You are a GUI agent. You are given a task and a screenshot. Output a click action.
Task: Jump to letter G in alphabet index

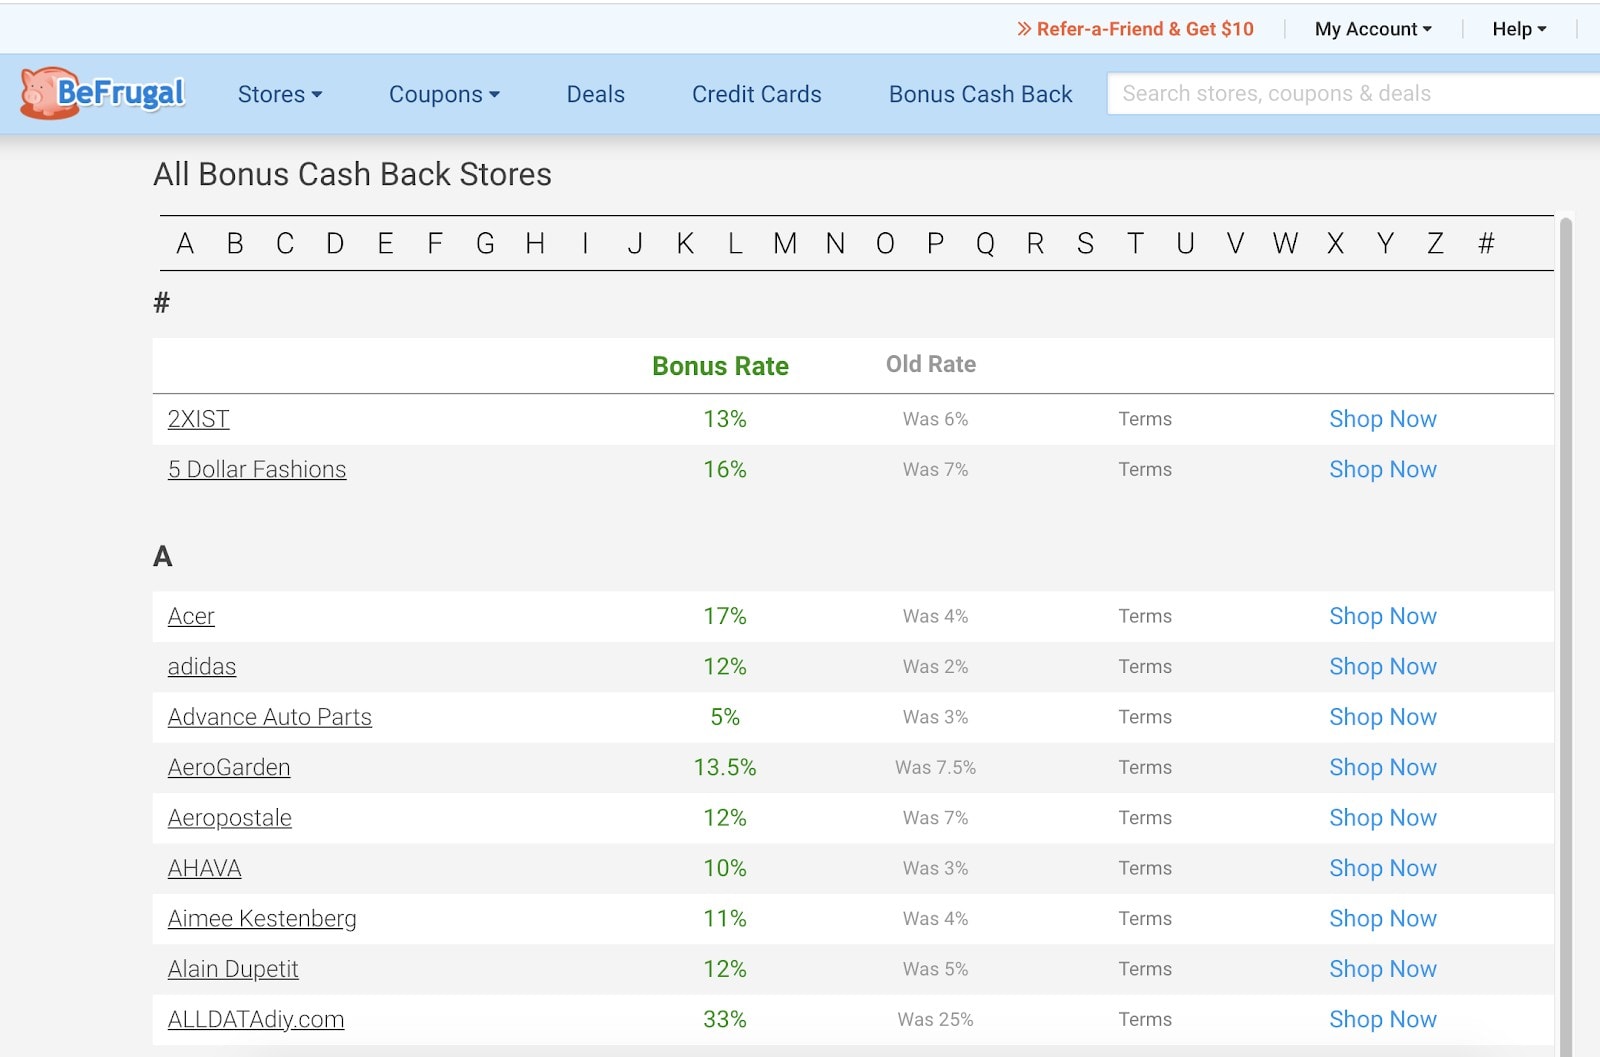[485, 243]
